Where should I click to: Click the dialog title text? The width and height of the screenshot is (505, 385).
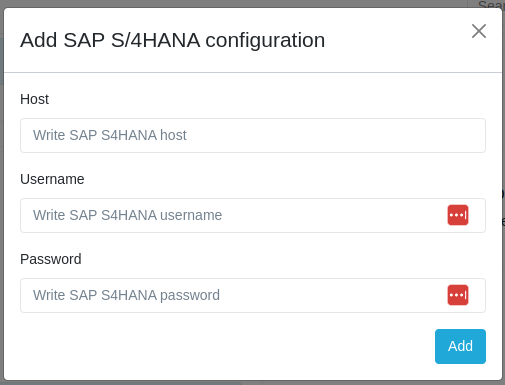tap(172, 40)
